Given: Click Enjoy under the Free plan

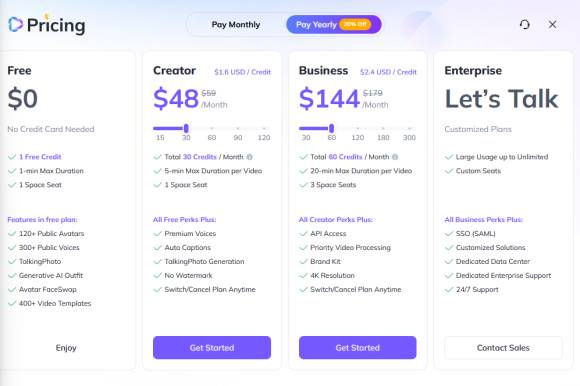Looking at the screenshot, I should (66, 348).
